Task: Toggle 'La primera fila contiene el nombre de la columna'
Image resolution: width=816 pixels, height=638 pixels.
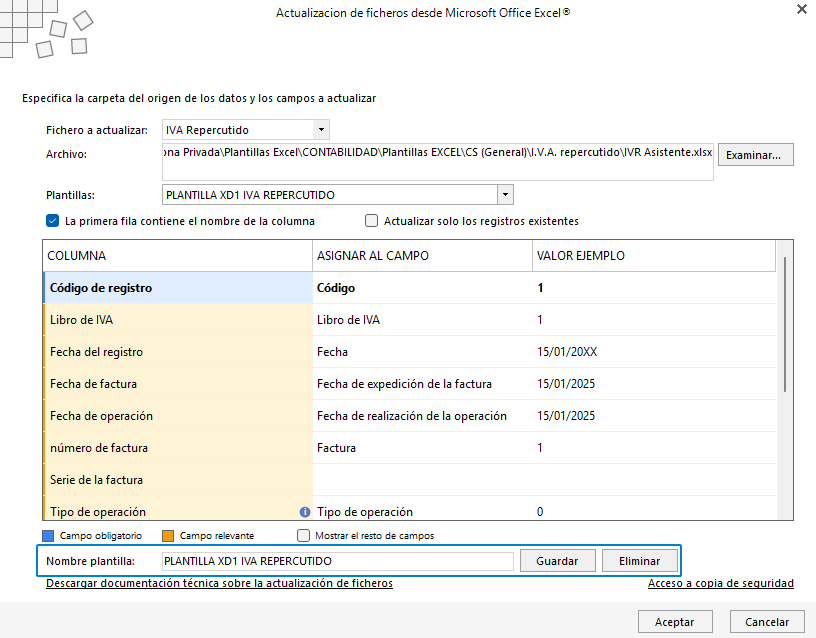Action: coord(53,221)
